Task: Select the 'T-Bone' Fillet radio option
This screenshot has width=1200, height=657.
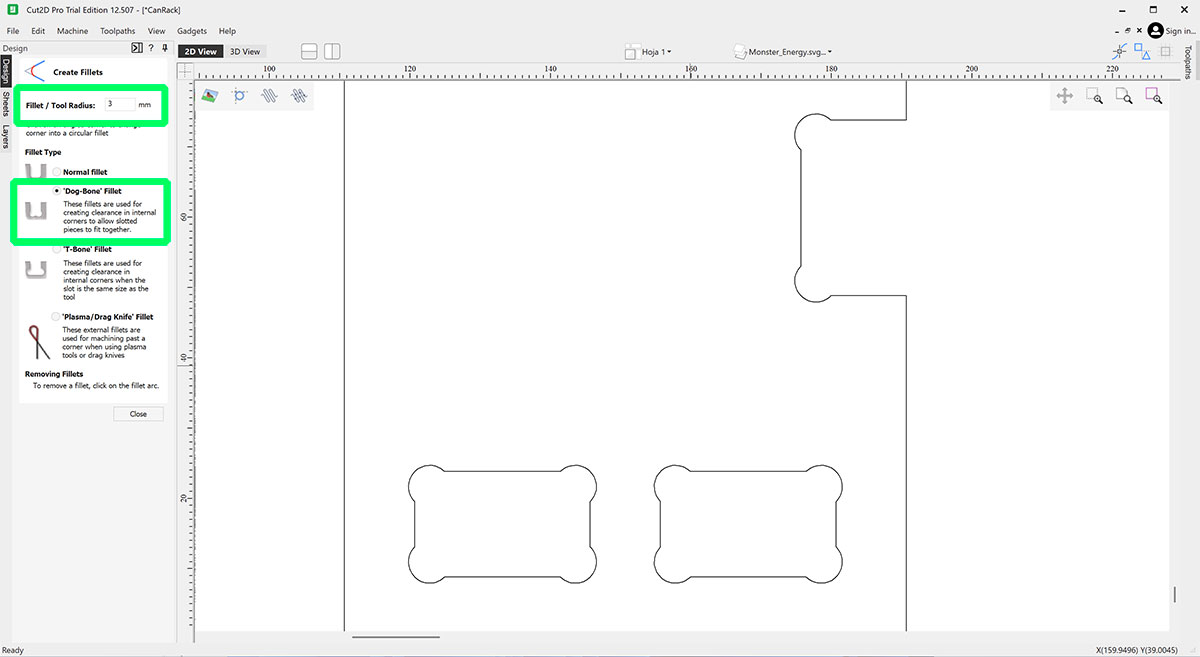Action: coord(56,249)
